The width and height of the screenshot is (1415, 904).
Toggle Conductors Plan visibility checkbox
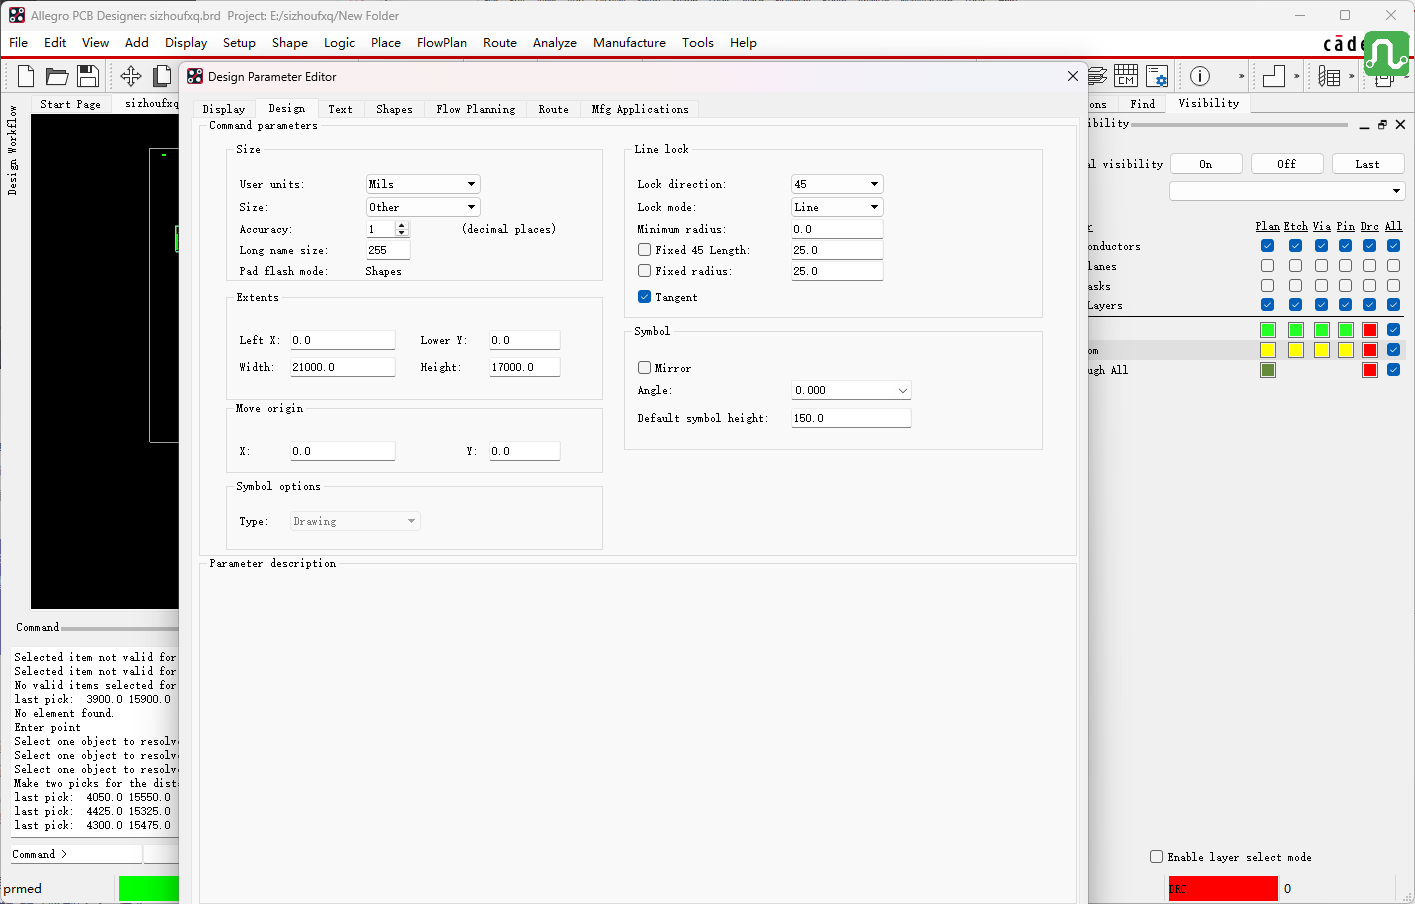point(1267,246)
